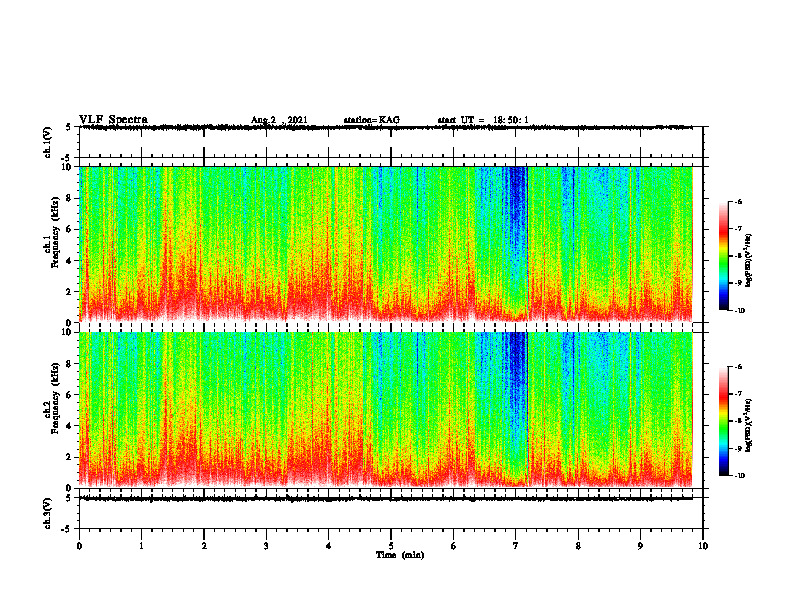The image size is (792, 612).
Task: Select the "start UT = 18:50: 1" header text
Action: point(483,120)
